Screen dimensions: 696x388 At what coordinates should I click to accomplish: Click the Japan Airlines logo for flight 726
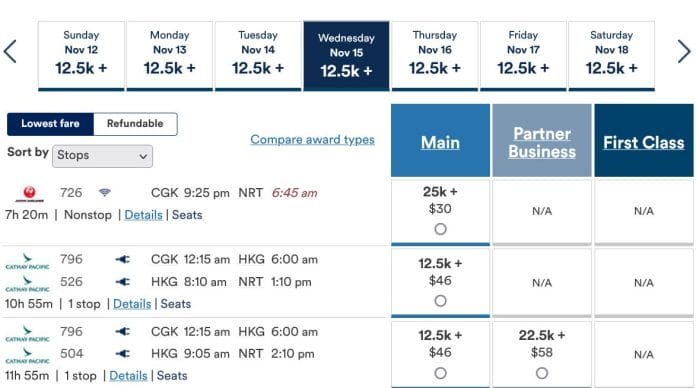tap(29, 194)
